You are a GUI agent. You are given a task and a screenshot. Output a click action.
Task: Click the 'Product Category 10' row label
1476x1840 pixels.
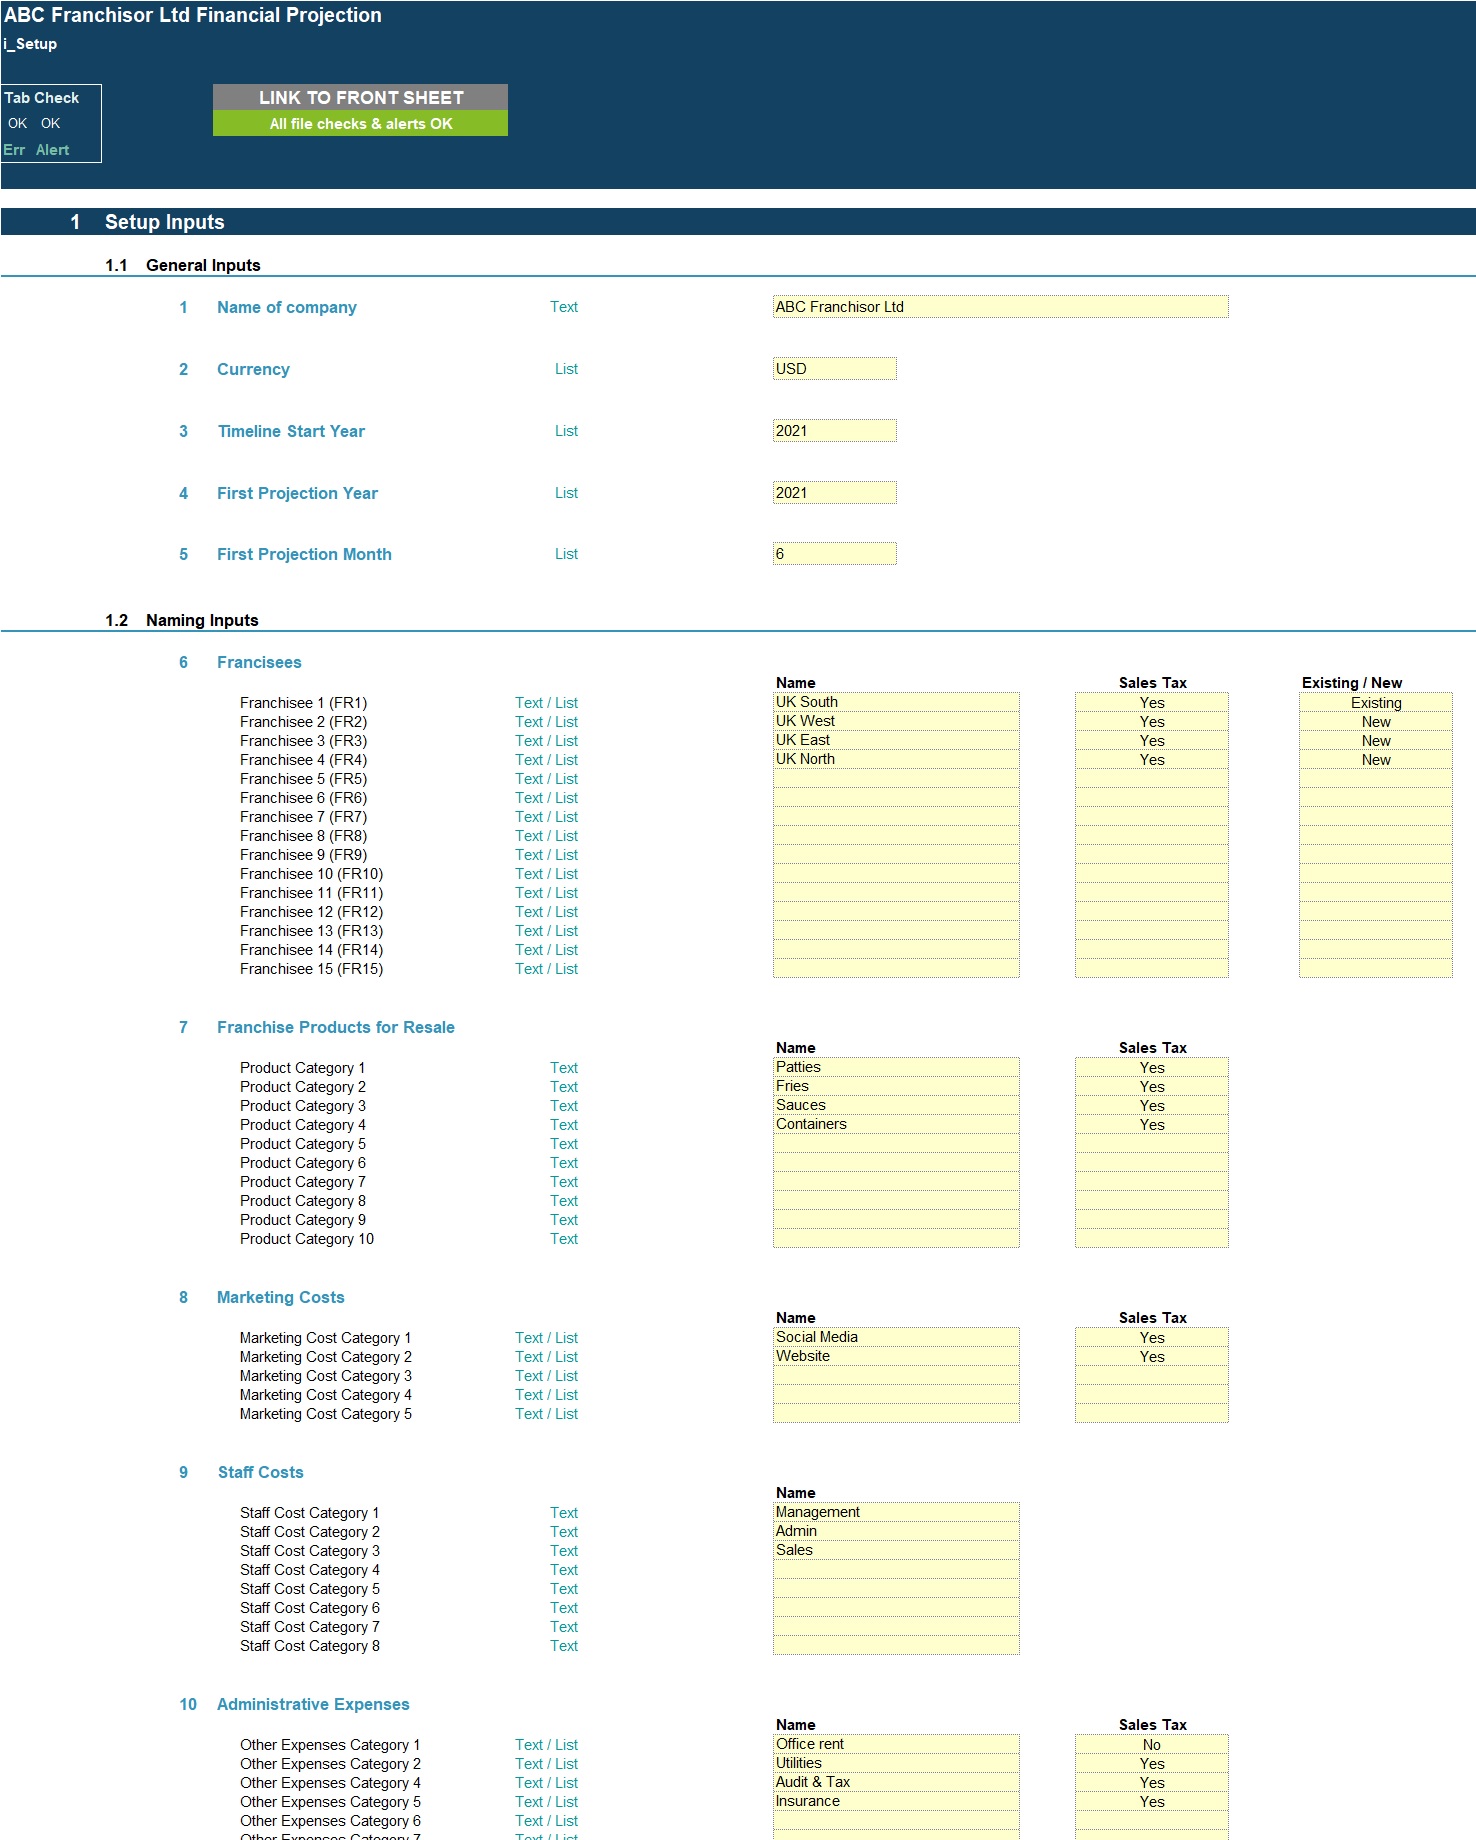(307, 1239)
